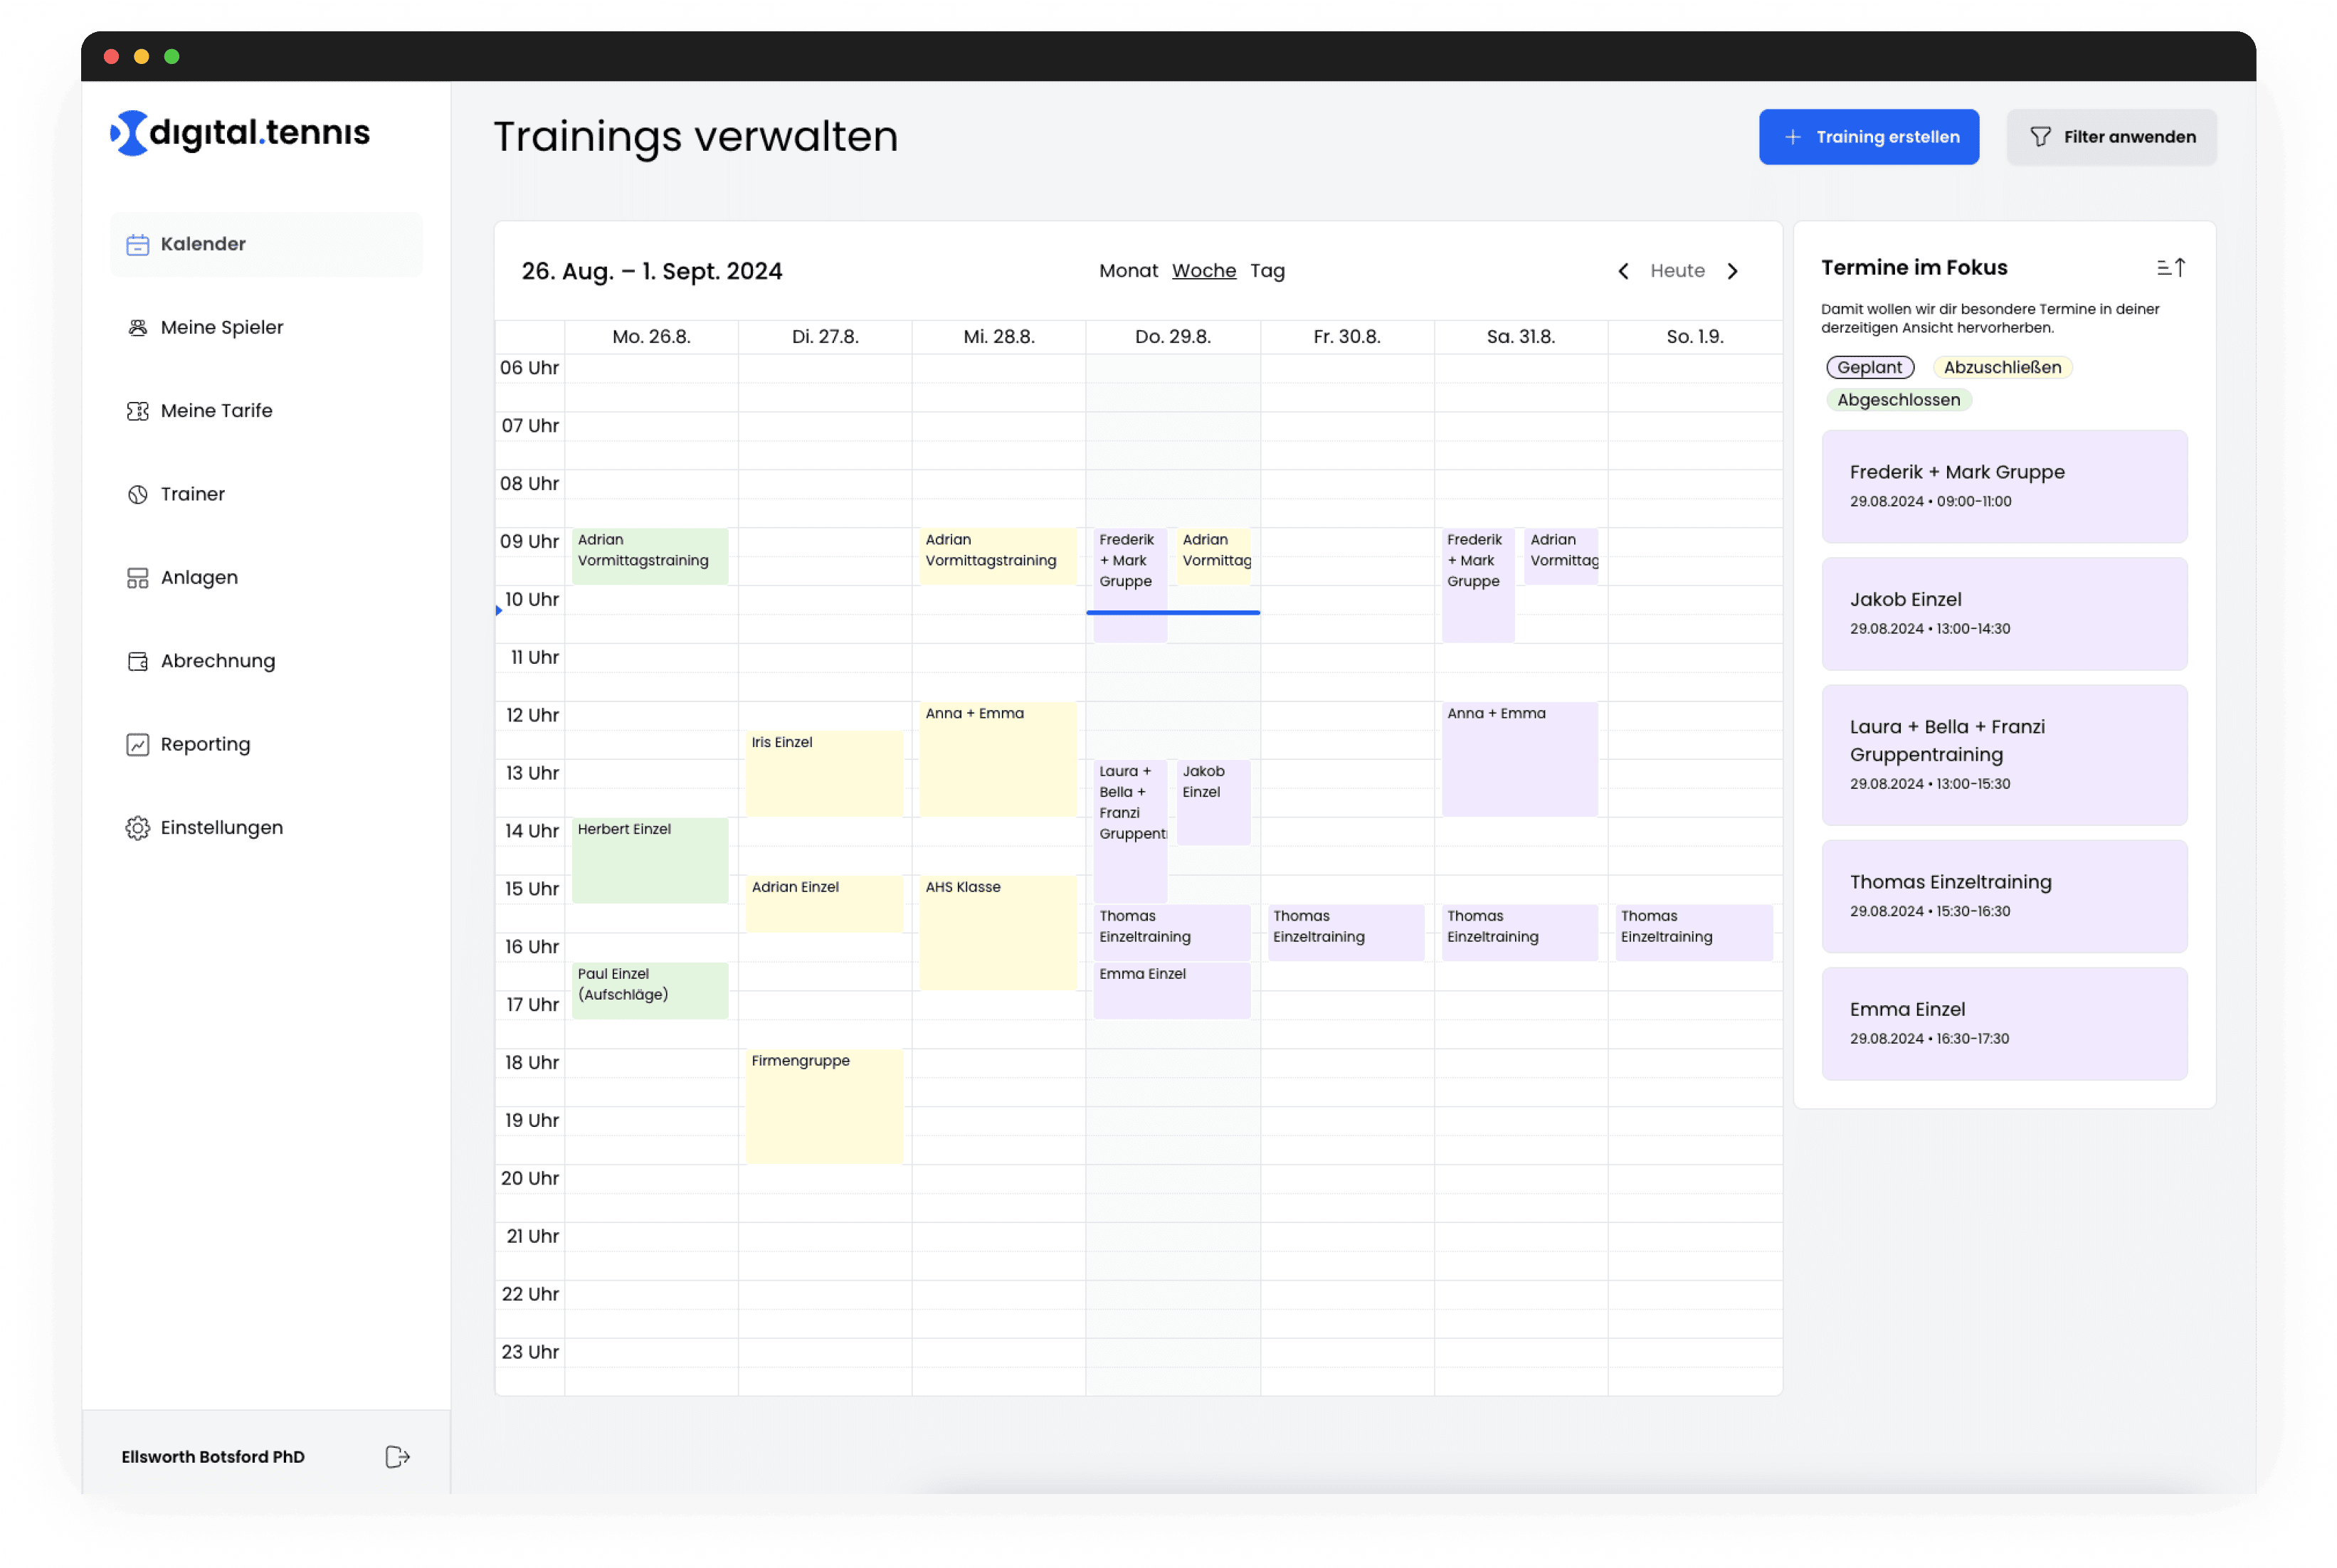The width and height of the screenshot is (2337, 1568).
Task: Open Paul Einzel (Aufschläge) event
Action: click(x=650, y=991)
